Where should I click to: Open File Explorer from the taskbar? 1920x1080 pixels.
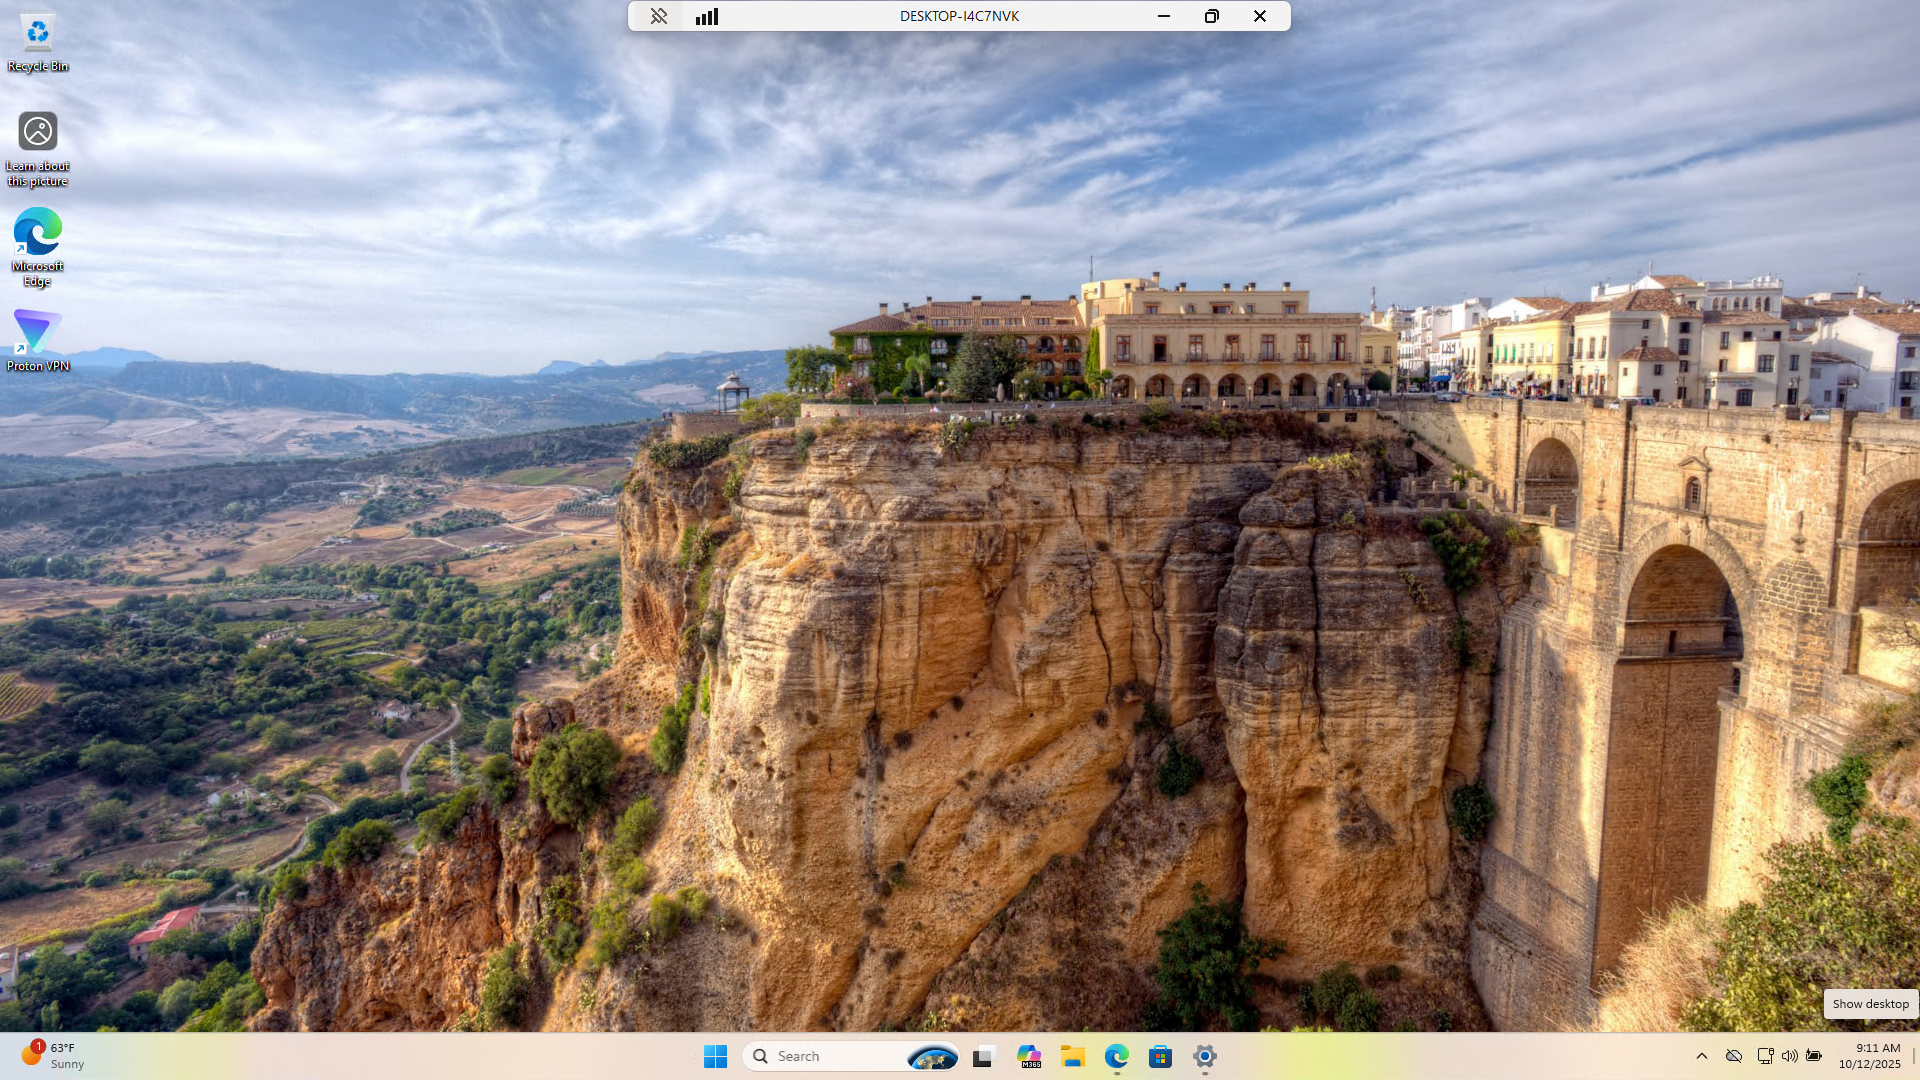point(1073,1056)
